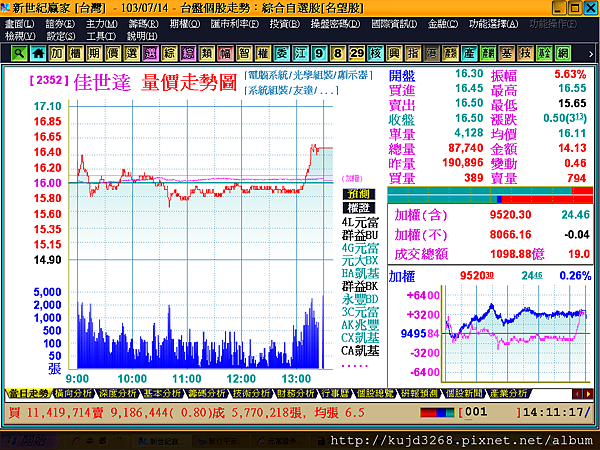The image size is (600, 450).
Task: Select the cyan 9 toolbar icon
Action: (x=319, y=53)
